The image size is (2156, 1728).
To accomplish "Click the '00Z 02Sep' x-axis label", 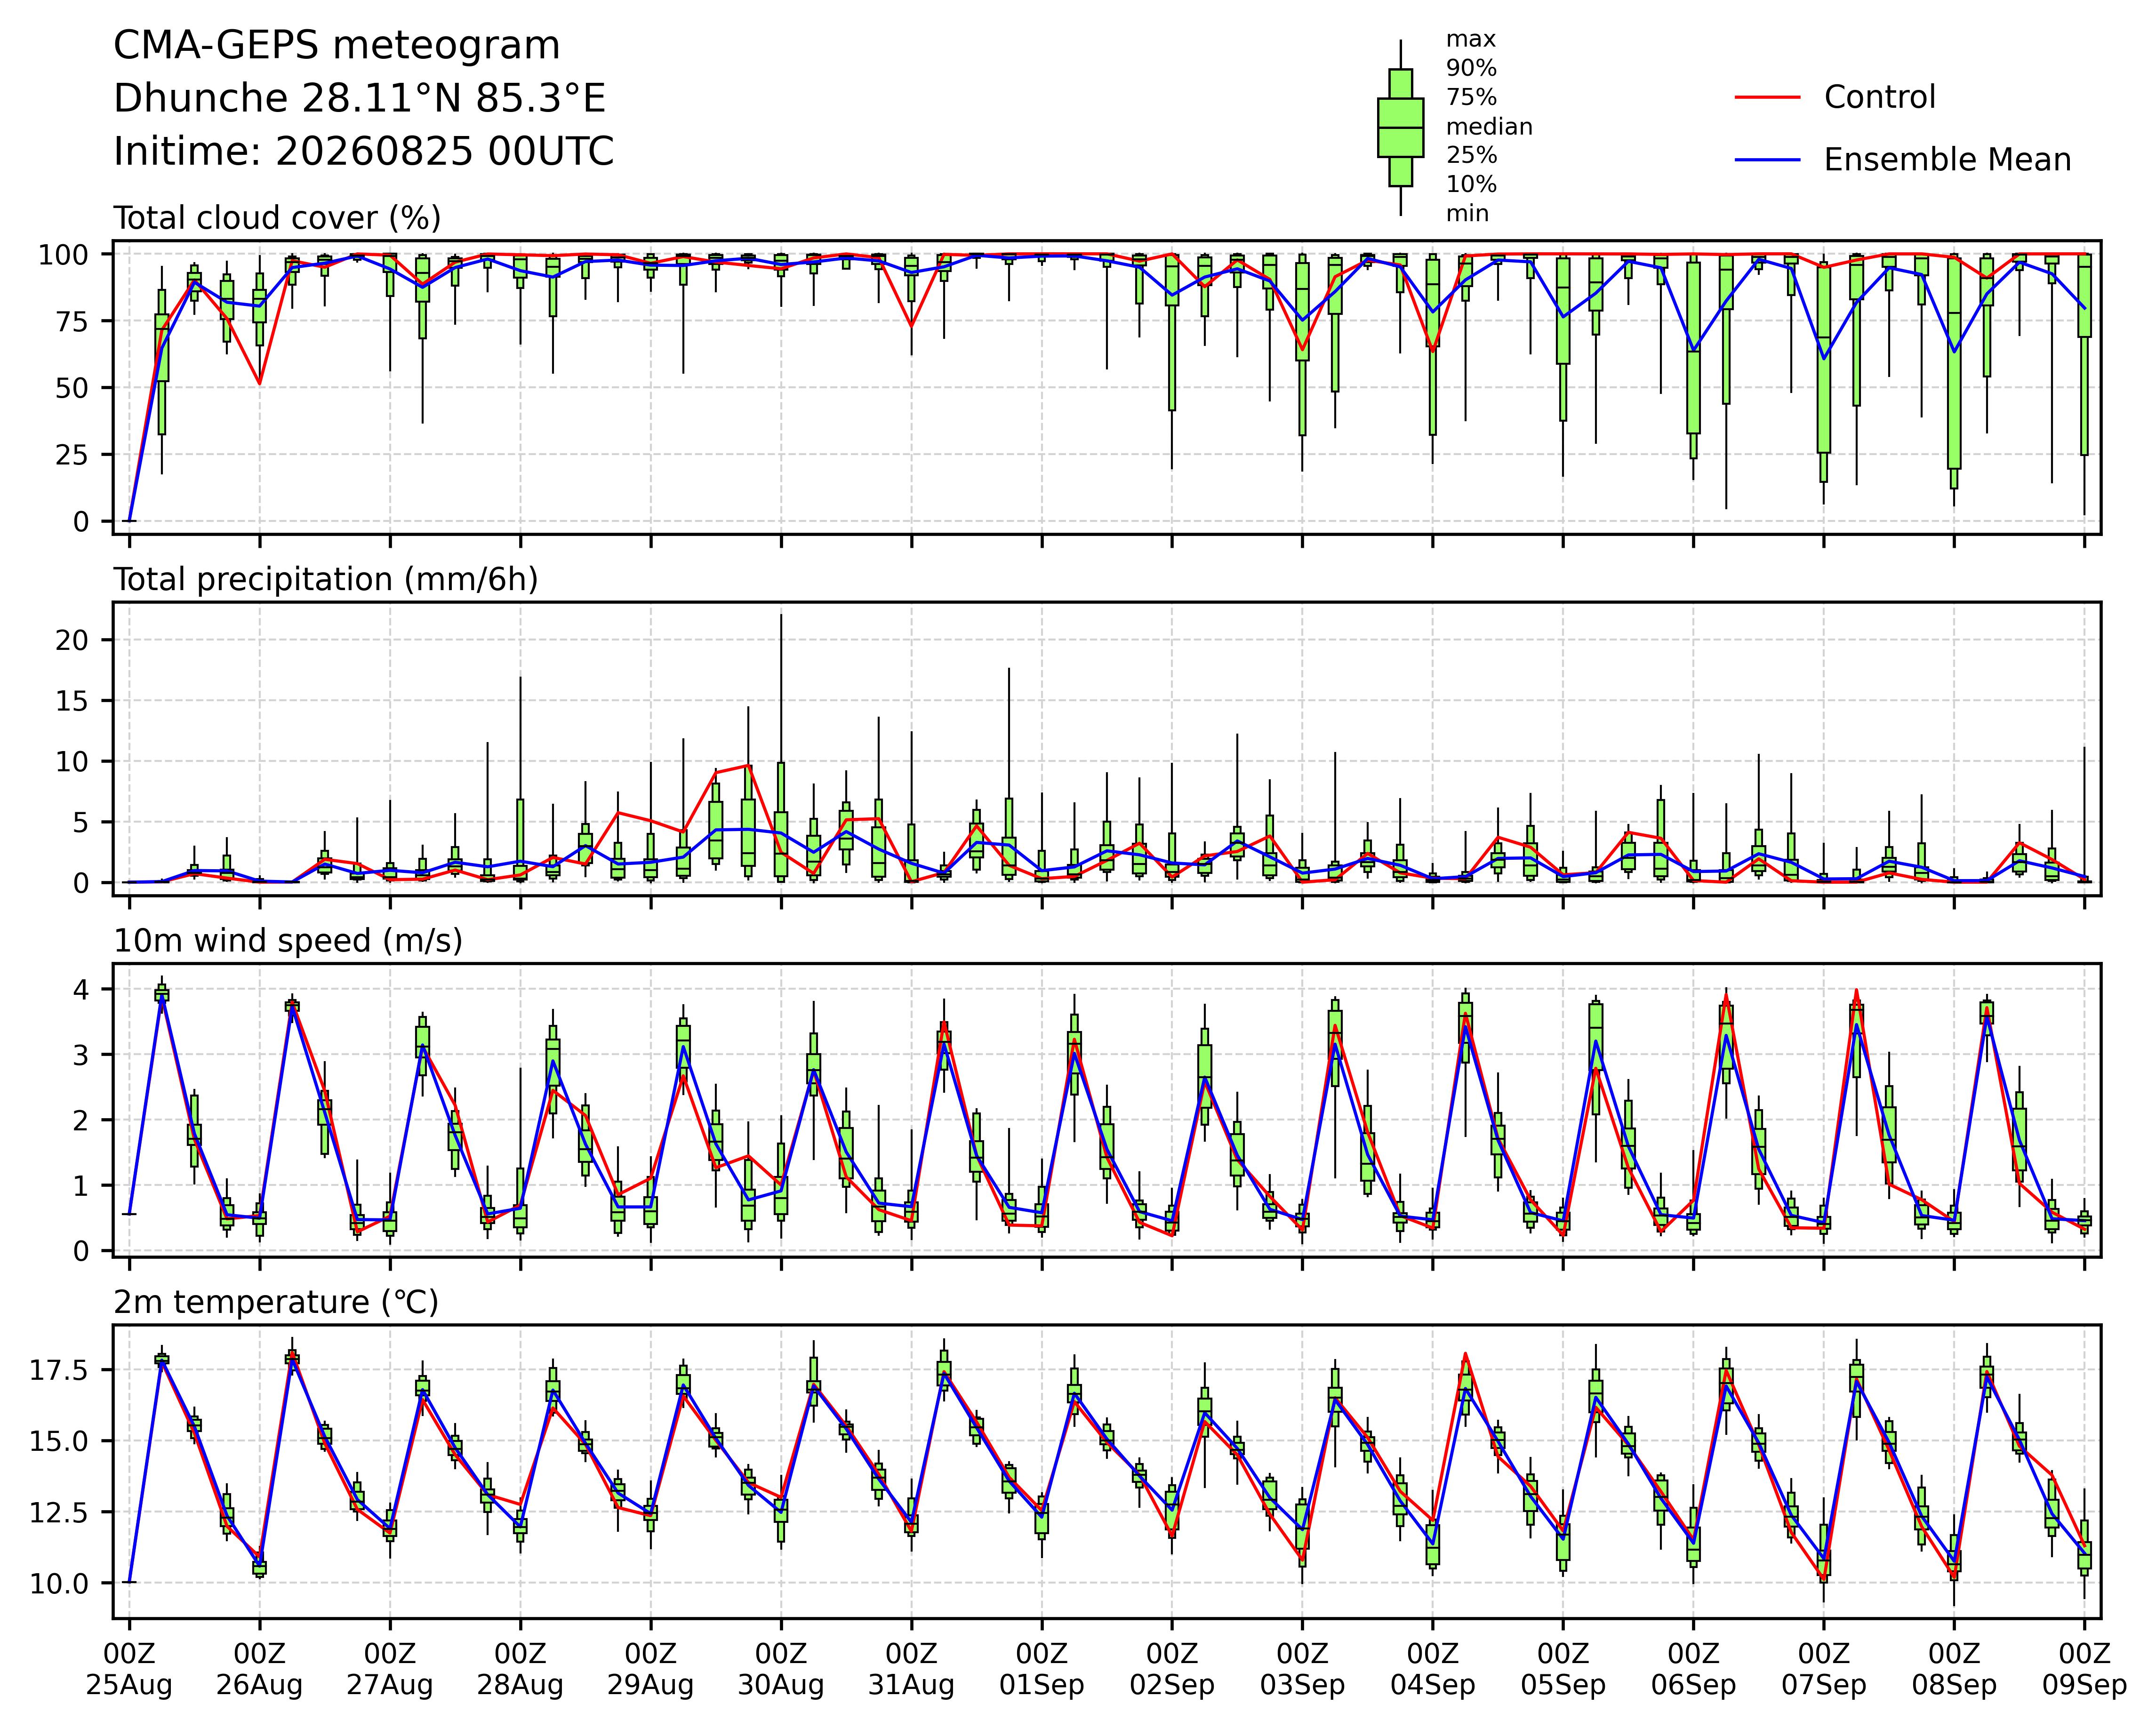I will point(1172,1669).
